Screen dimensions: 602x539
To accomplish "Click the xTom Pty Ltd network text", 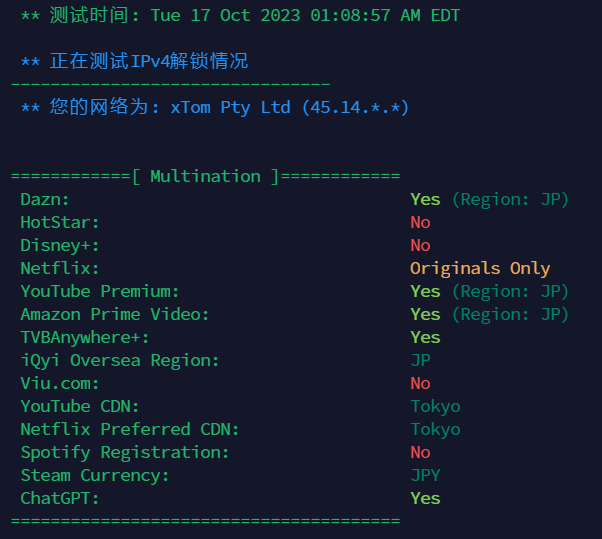I will coord(230,107).
